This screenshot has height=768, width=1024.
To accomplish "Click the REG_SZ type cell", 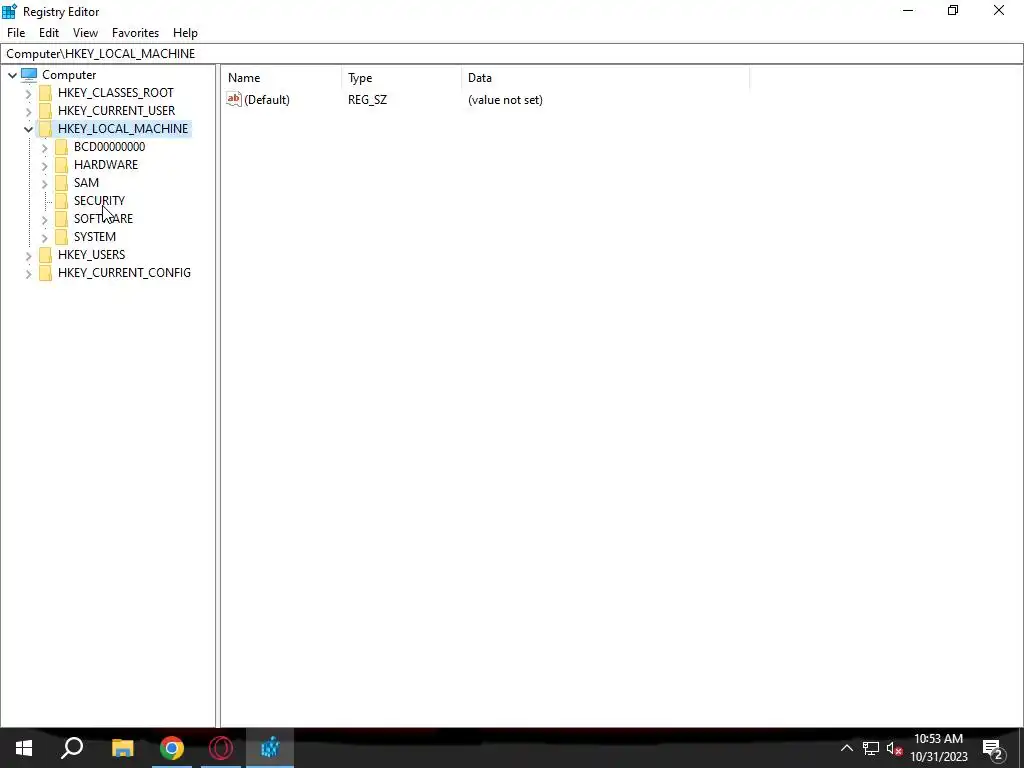I will click(x=367, y=99).
